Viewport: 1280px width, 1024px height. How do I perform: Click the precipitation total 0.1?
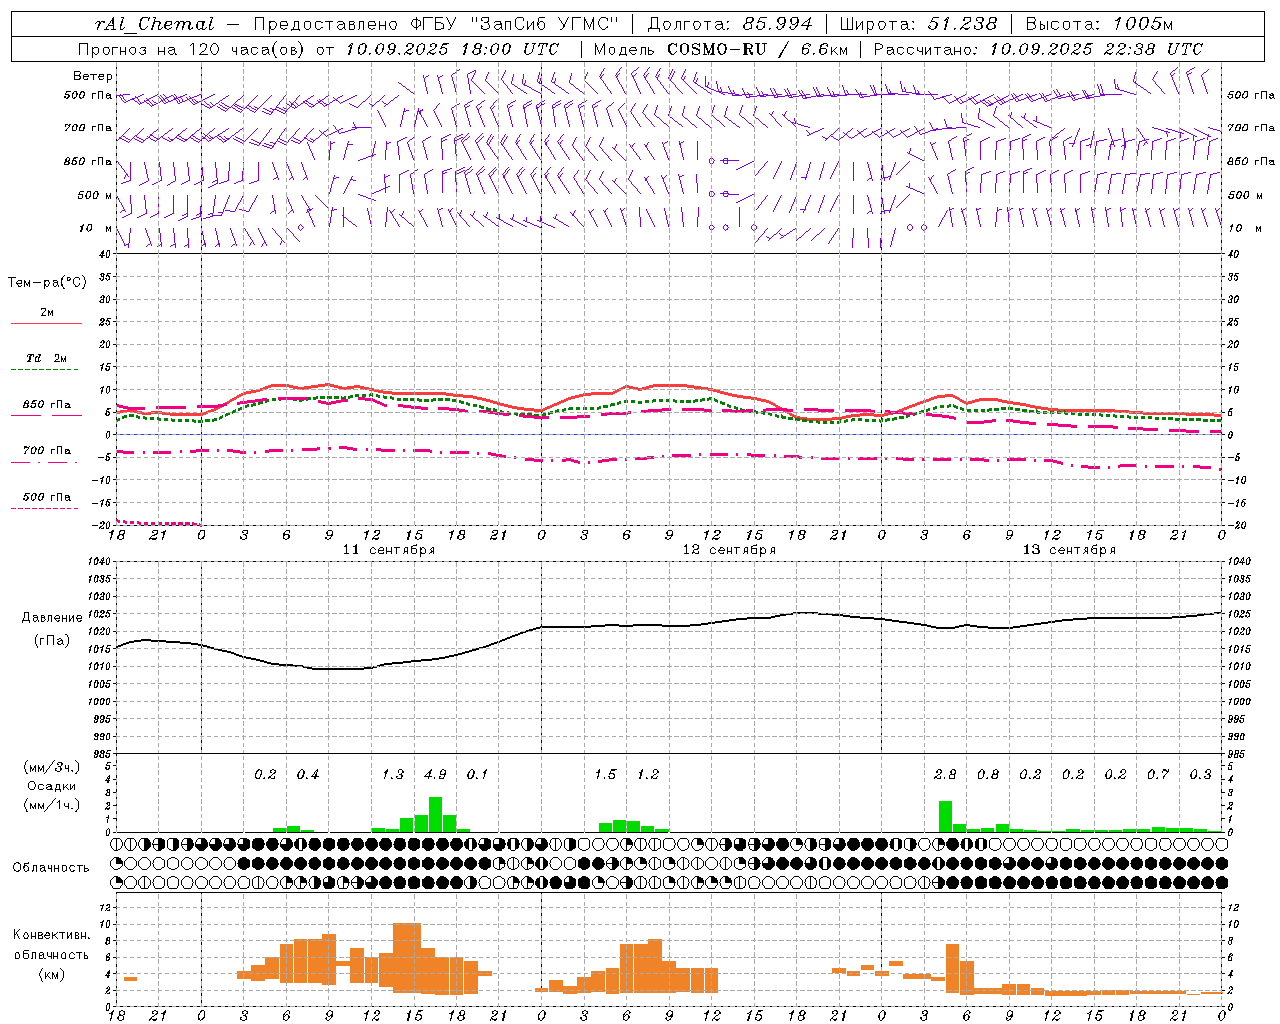click(x=478, y=775)
